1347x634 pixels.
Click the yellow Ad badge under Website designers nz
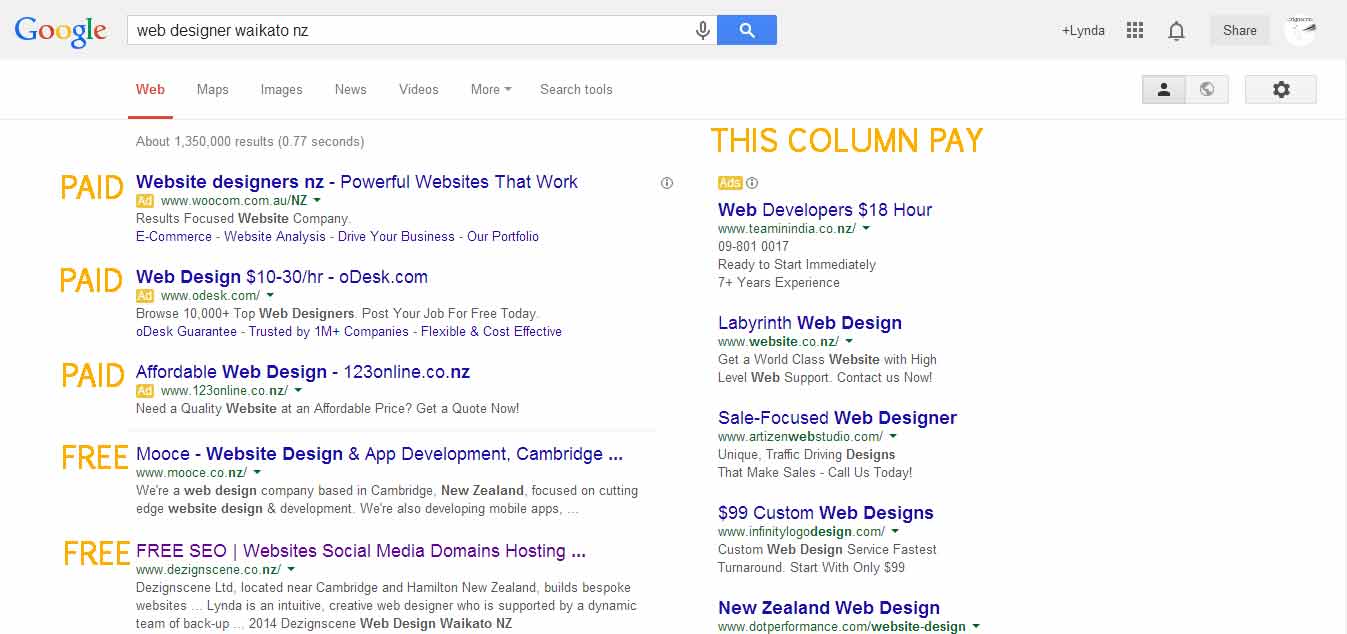pyautogui.click(x=144, y=200)
